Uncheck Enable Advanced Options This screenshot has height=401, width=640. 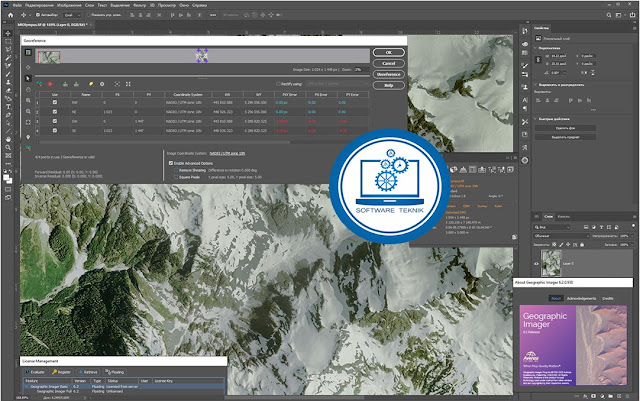click(x=171, y=163)
